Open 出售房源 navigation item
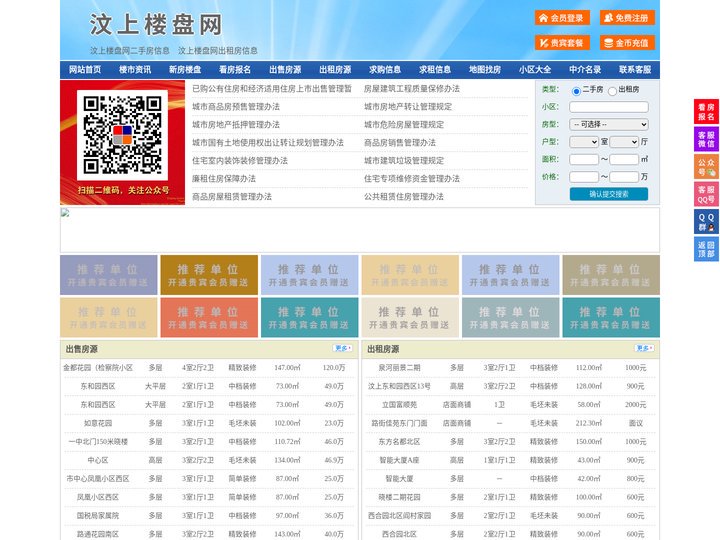The height and width of the screenshot is (540, 720). click(x=285, y=70)
